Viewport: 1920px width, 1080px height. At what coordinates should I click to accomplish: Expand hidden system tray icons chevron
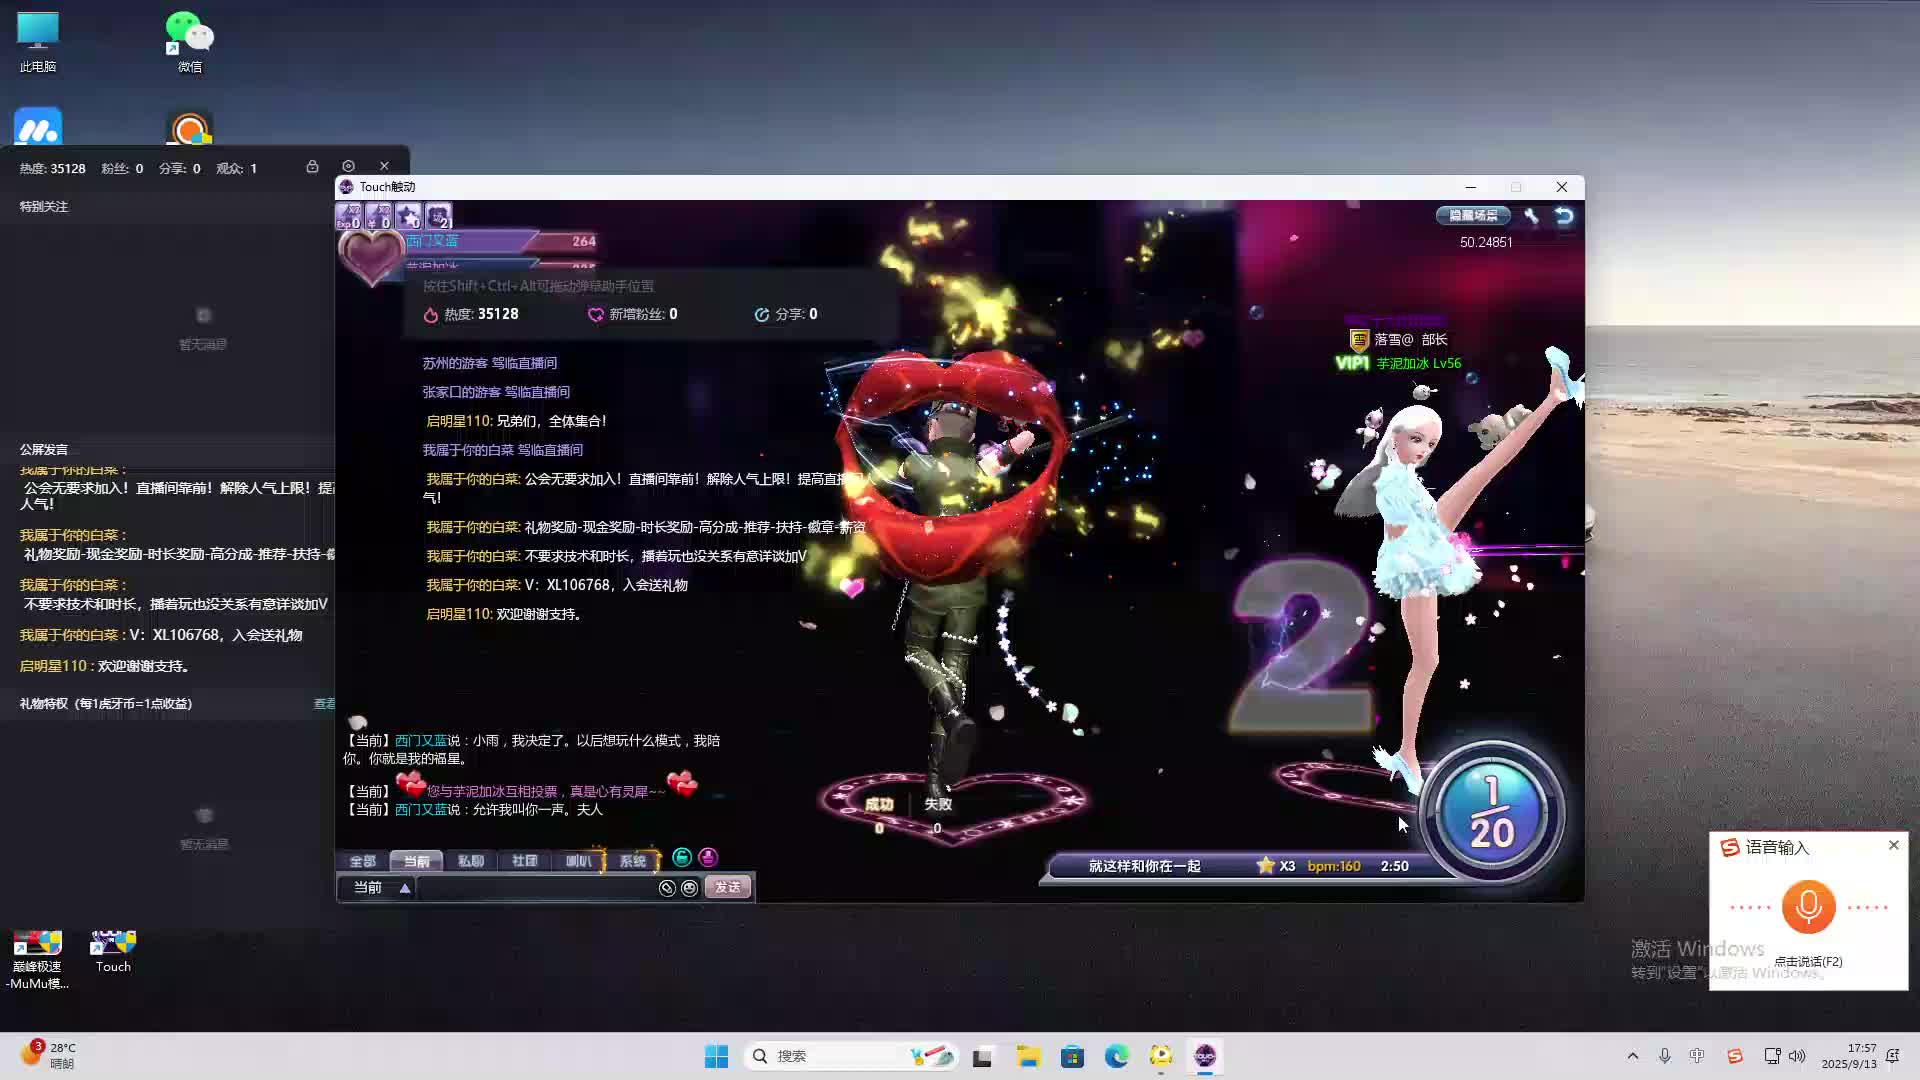(x=1633, y=1056)
